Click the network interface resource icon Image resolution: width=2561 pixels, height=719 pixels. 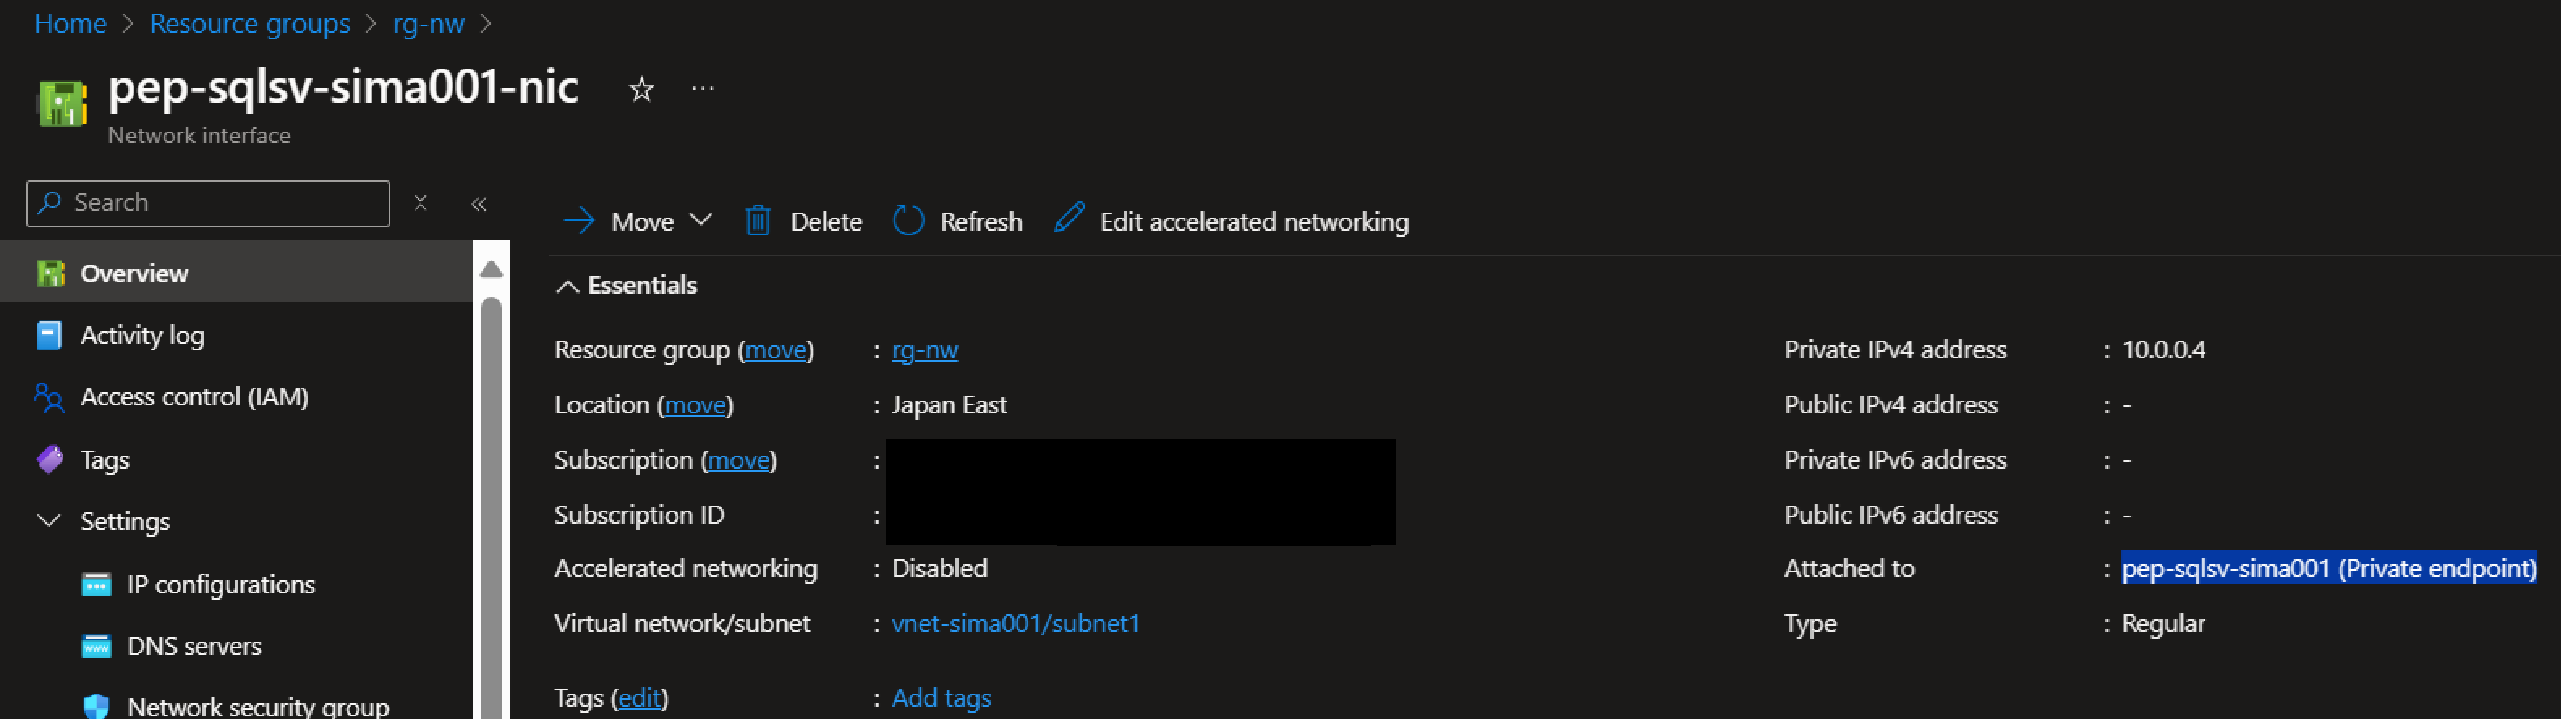[x=62, y=104]
